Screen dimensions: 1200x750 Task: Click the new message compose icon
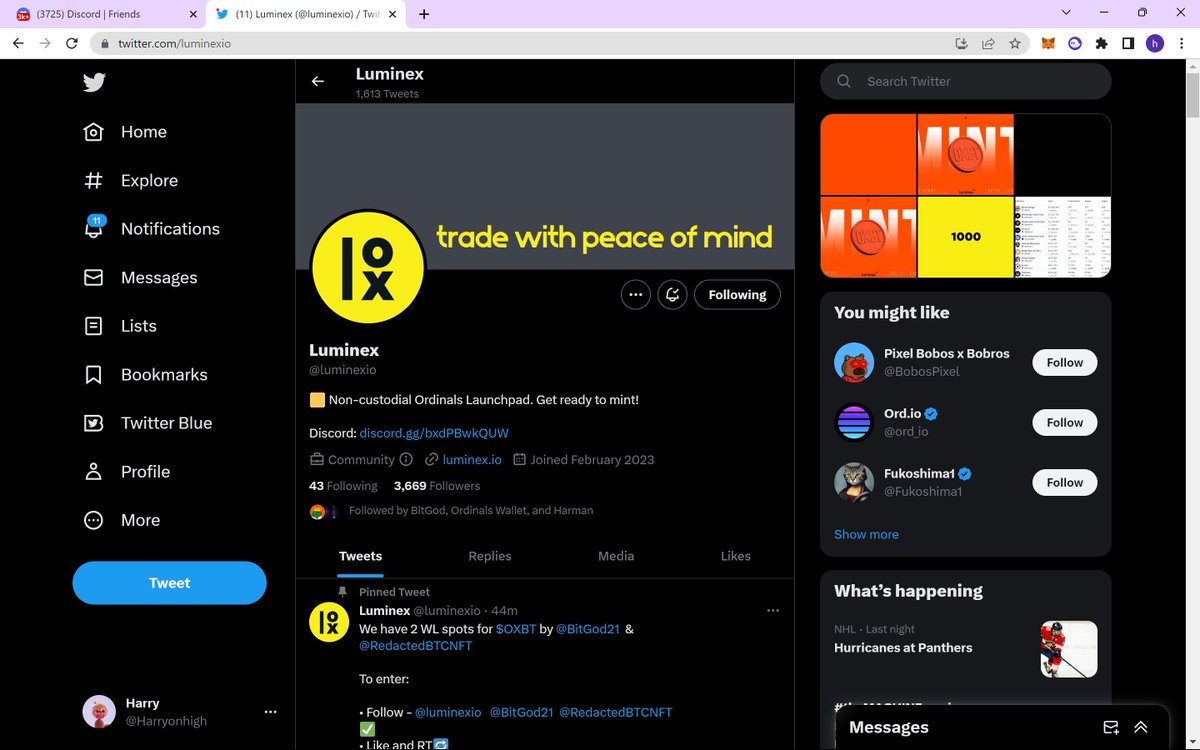click(x=1111, y=727)
